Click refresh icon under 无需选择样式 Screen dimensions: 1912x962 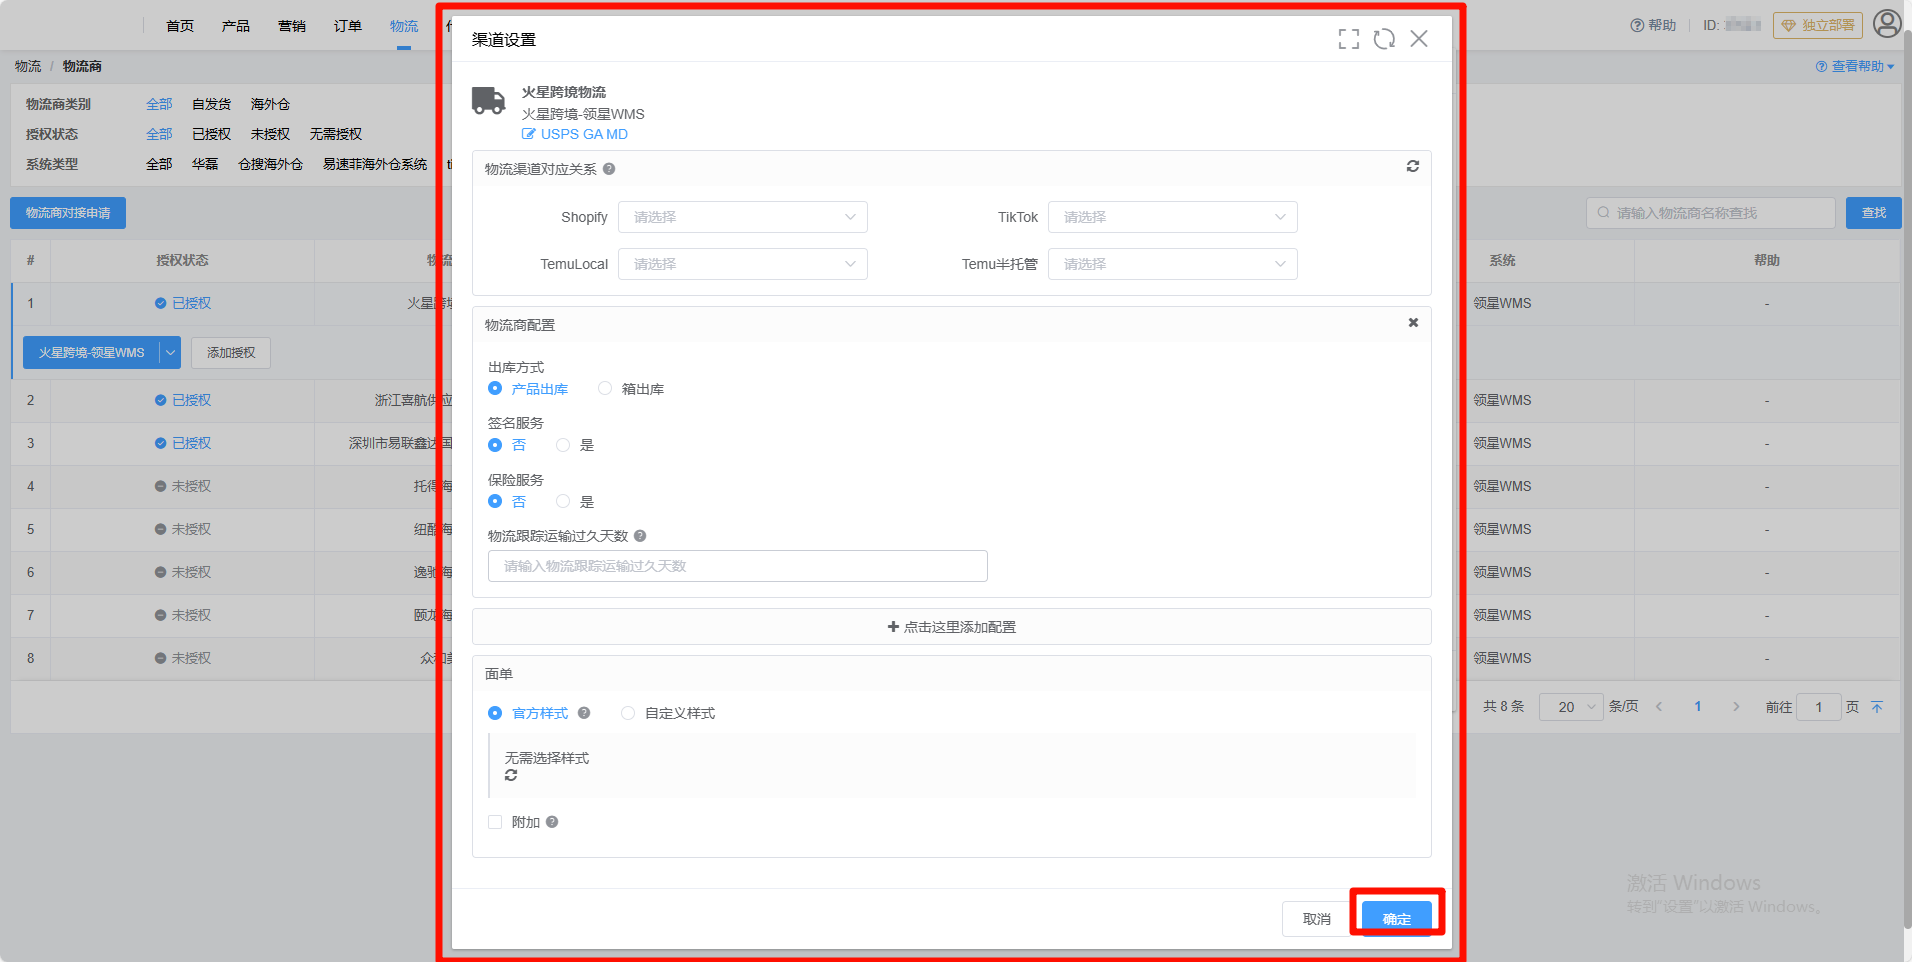(511, 775)
